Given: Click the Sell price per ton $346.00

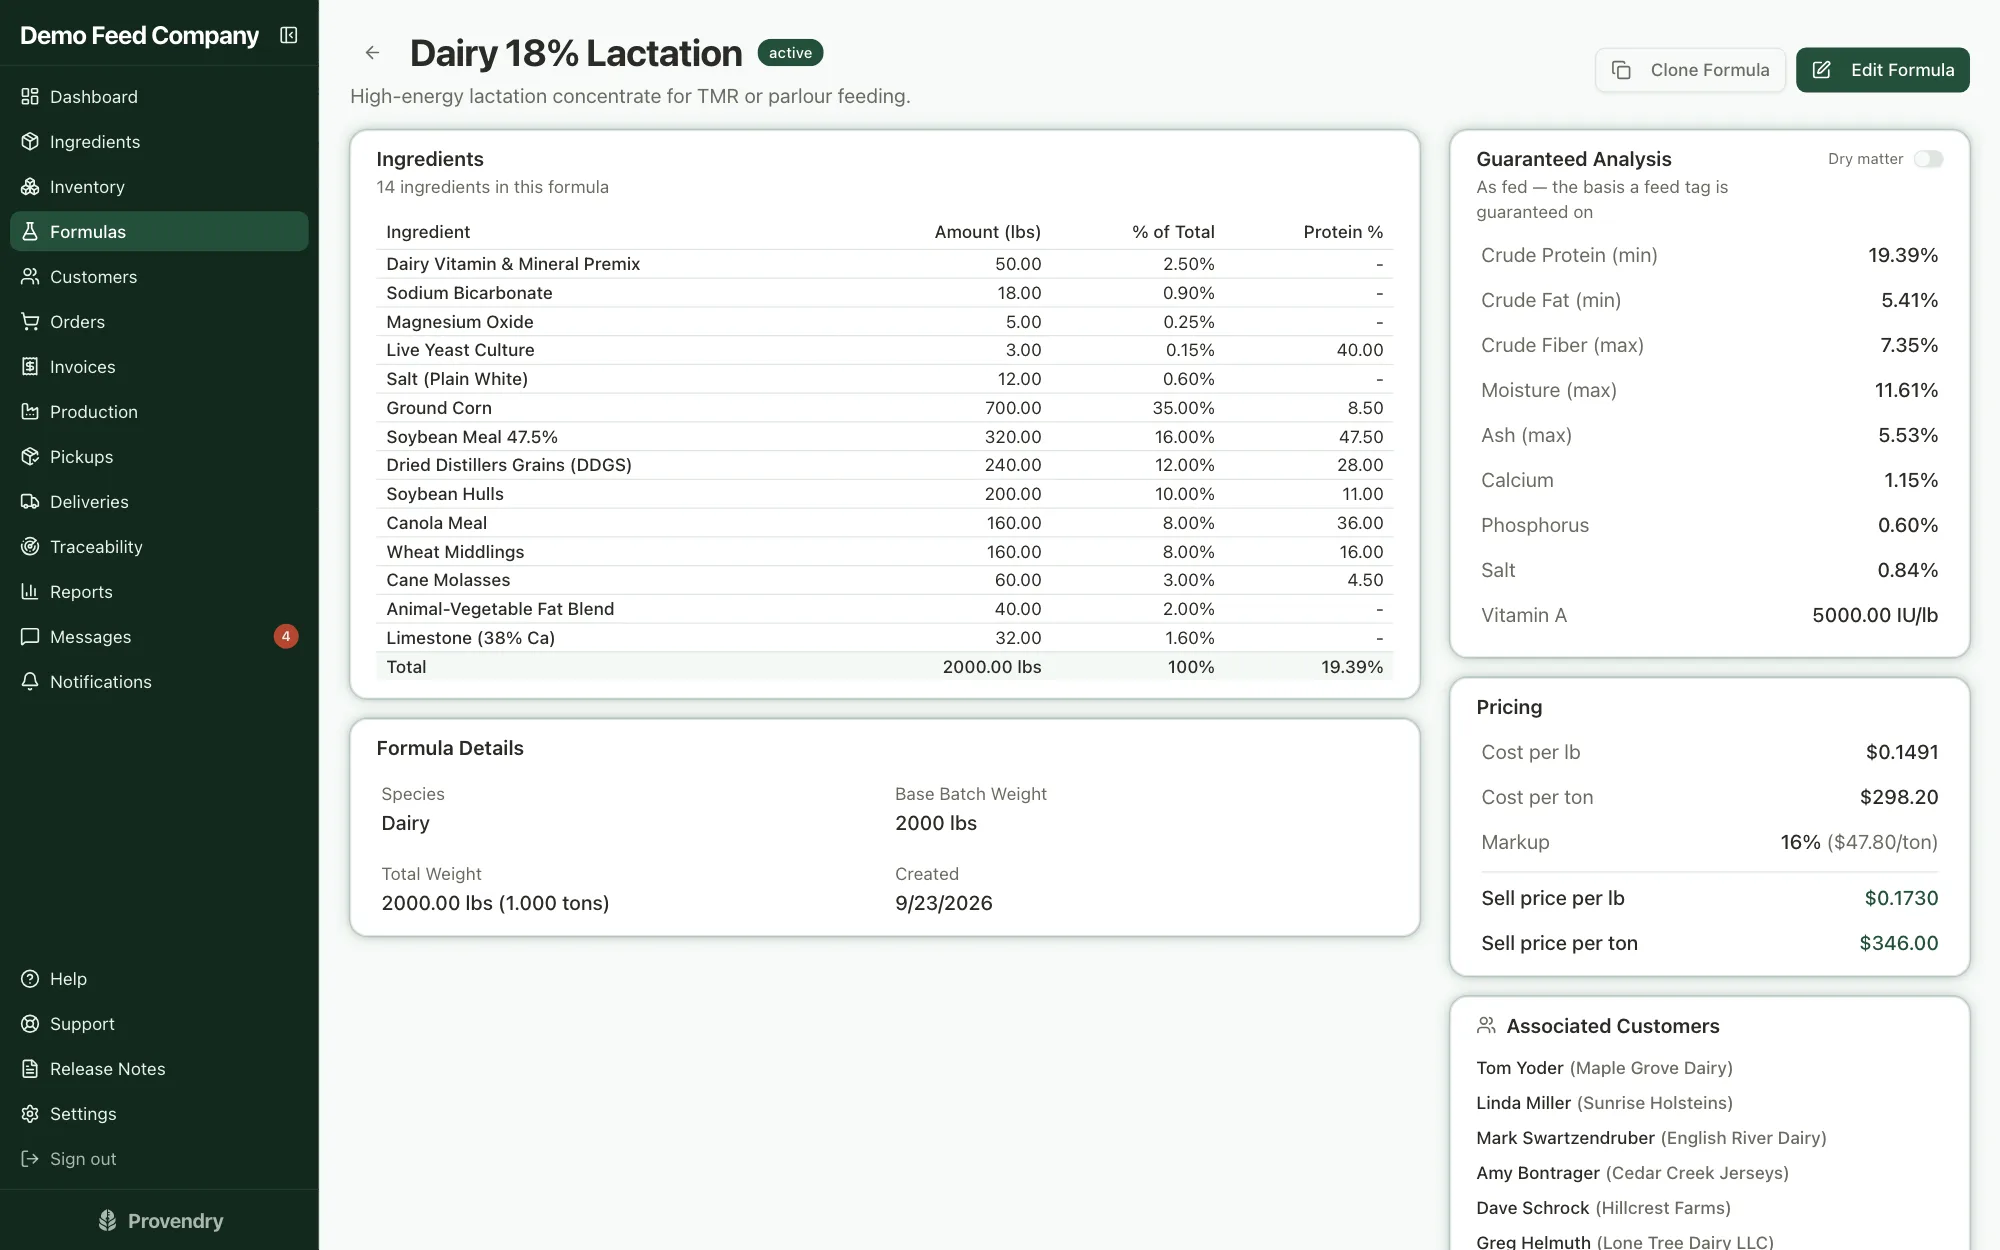Looking at the screenshot, I should coord(1898,943).
